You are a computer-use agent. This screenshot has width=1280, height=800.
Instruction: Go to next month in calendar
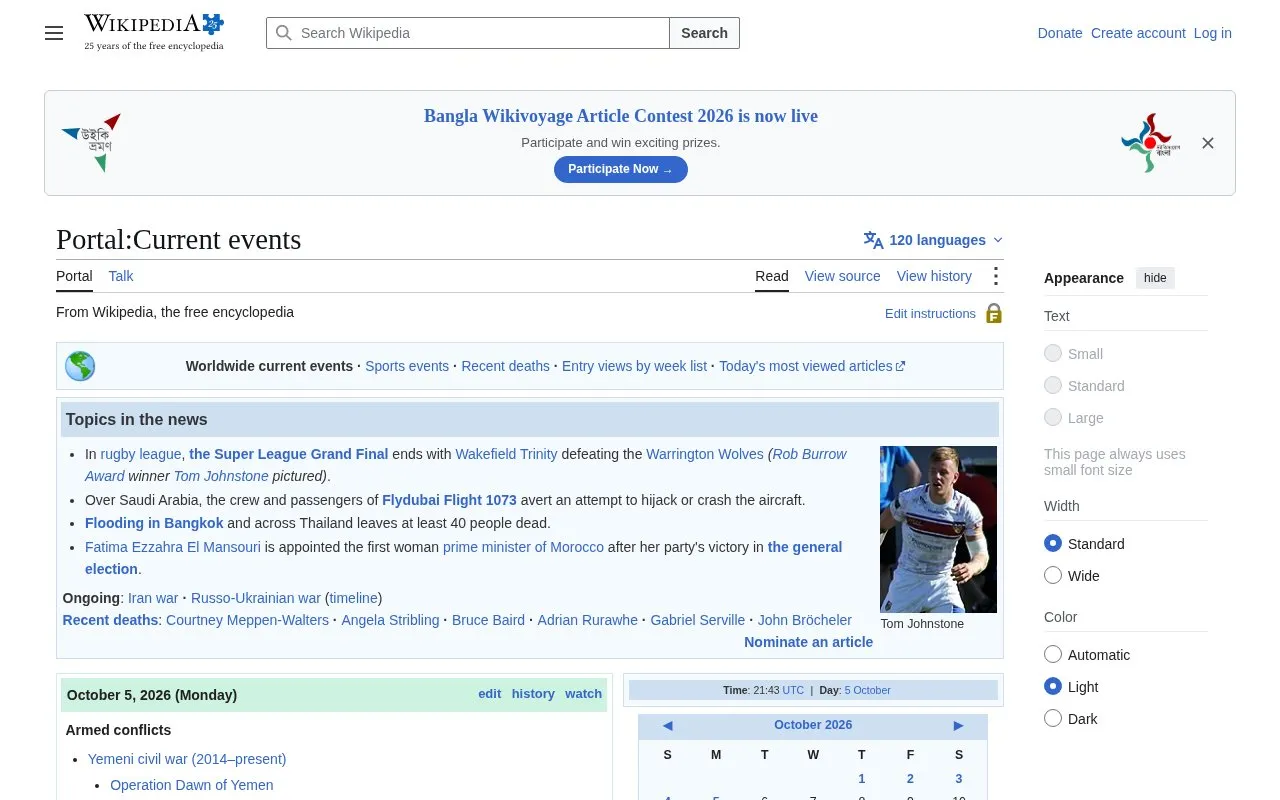[x=958, y=725]
